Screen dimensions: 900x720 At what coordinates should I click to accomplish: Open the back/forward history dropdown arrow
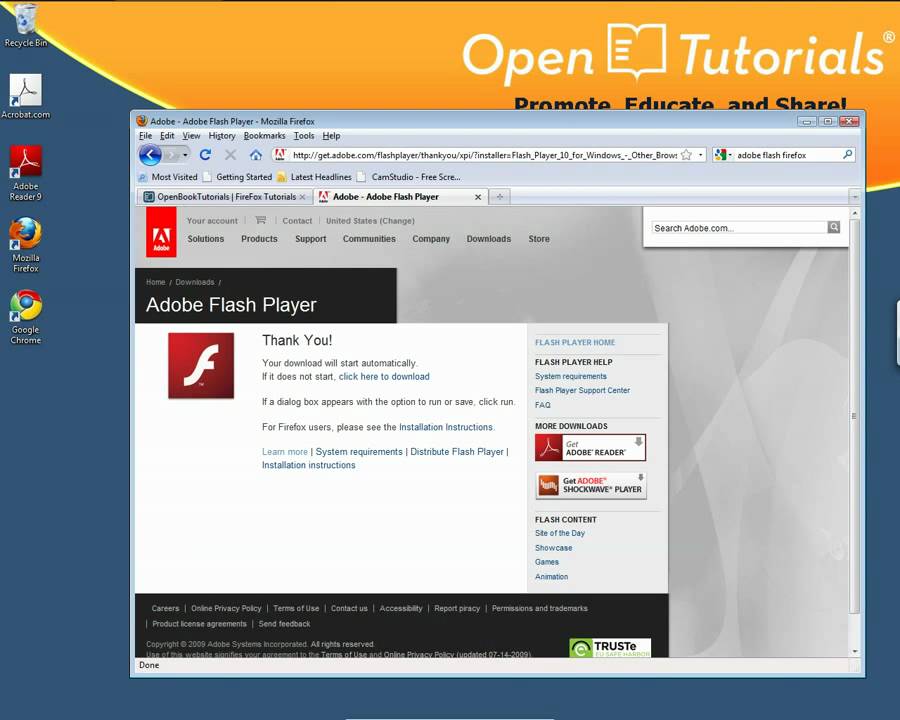(185, 155)
